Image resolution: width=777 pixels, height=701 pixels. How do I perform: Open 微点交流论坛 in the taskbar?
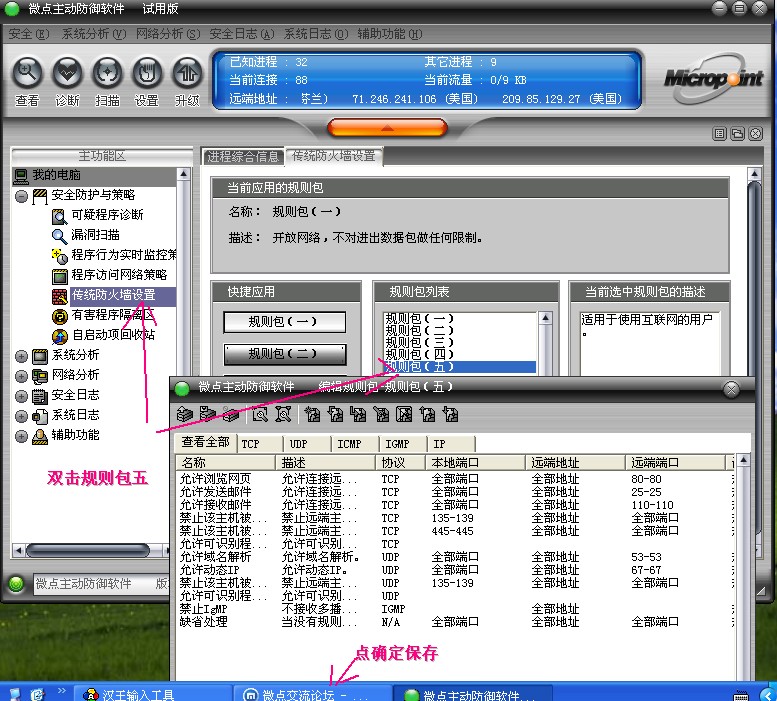click(312, 694)
